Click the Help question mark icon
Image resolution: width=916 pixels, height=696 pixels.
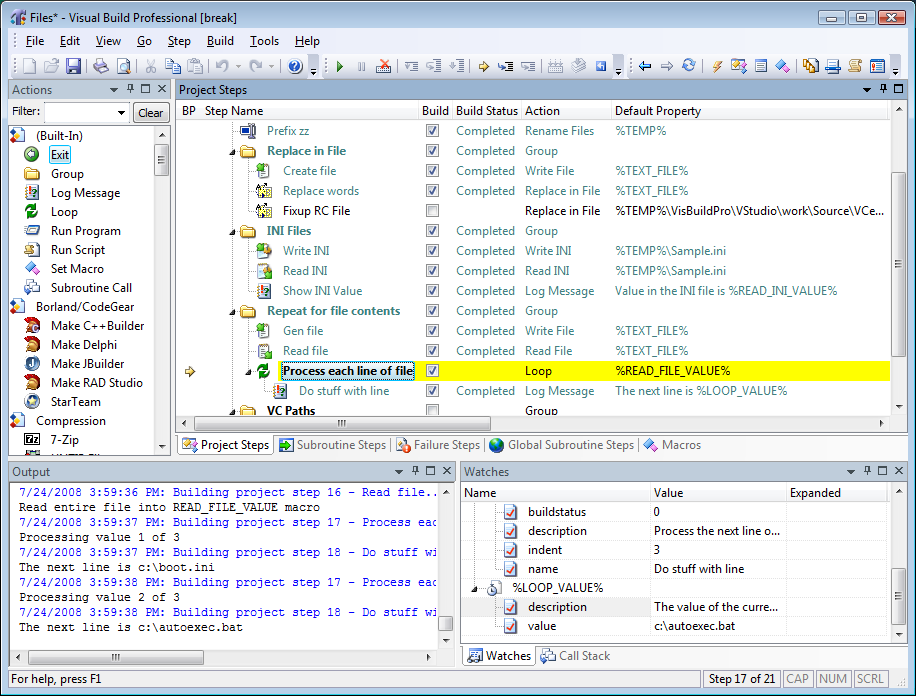point(295,67)
